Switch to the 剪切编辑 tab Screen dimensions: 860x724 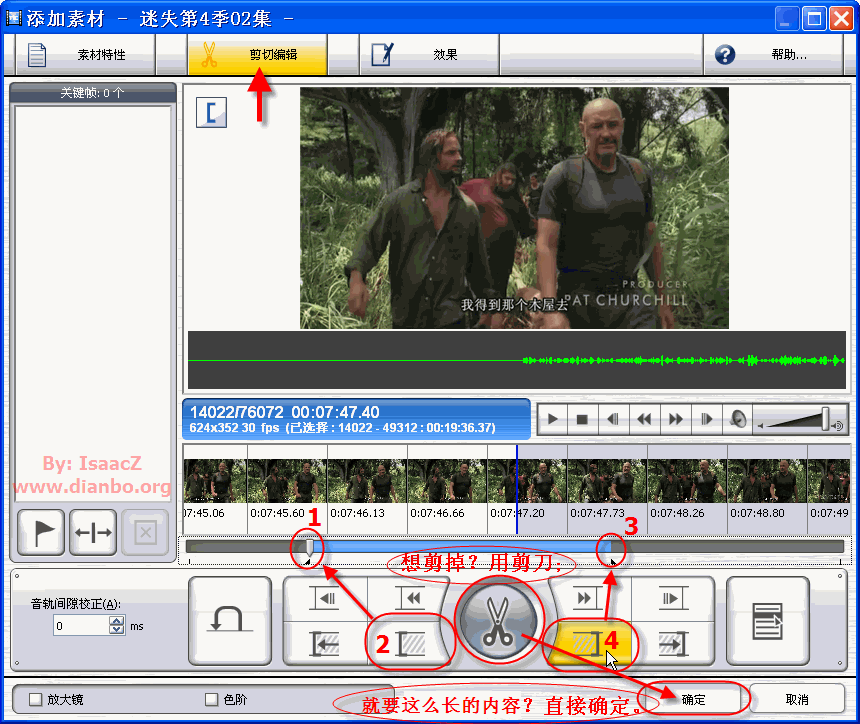(257, 54)
